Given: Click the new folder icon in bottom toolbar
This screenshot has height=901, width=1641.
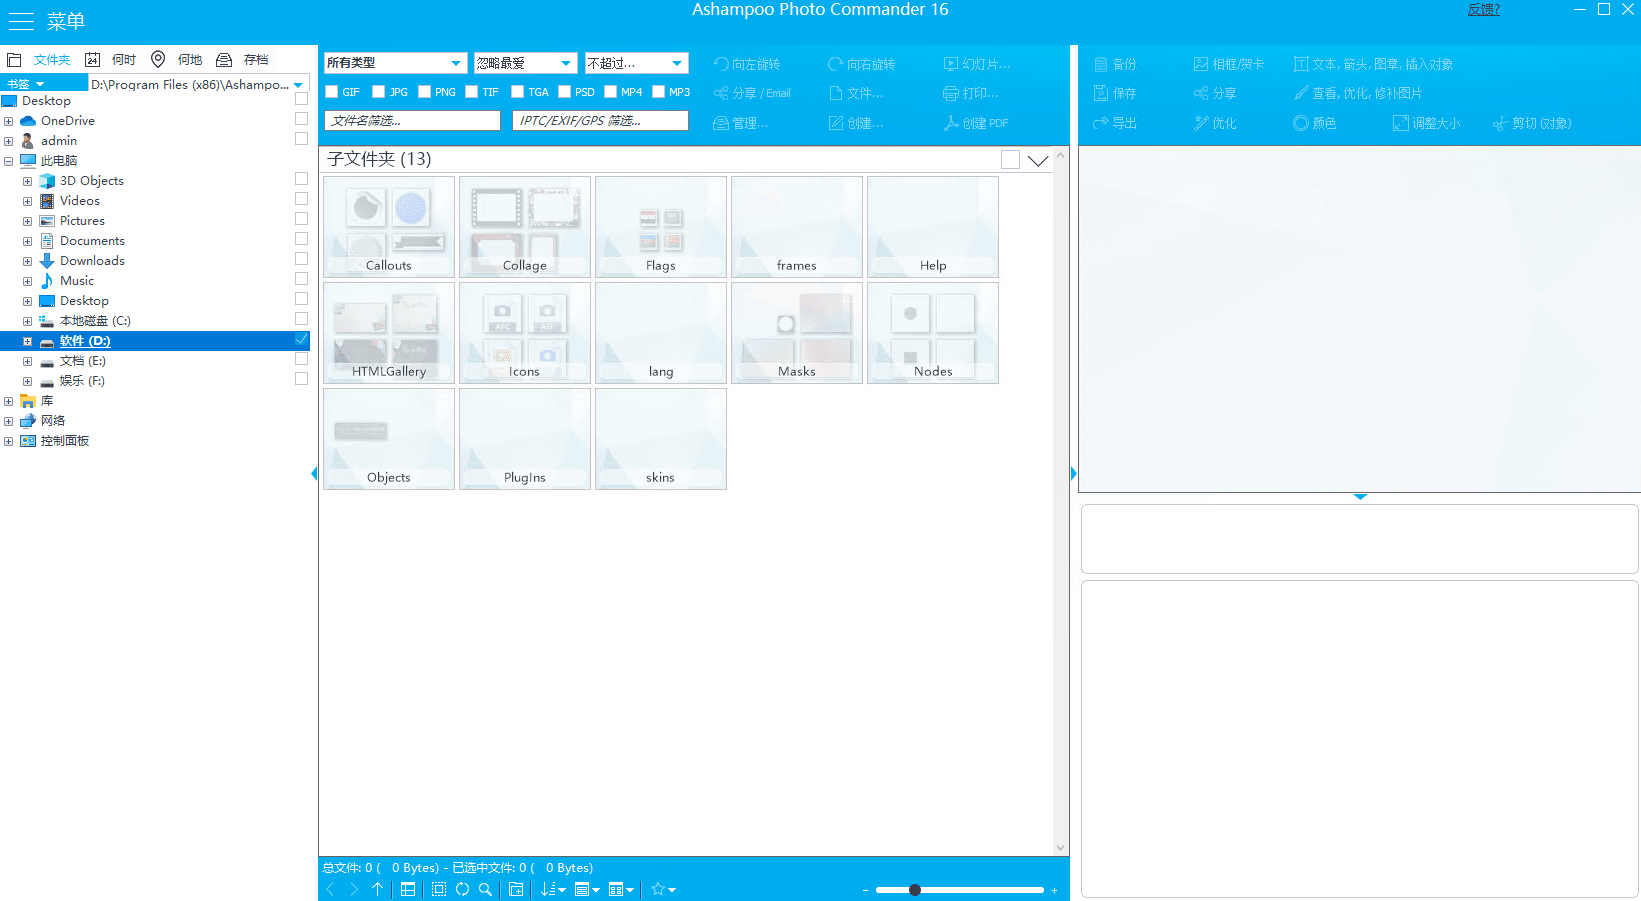Looking at the screenshot, I should 516,889.
